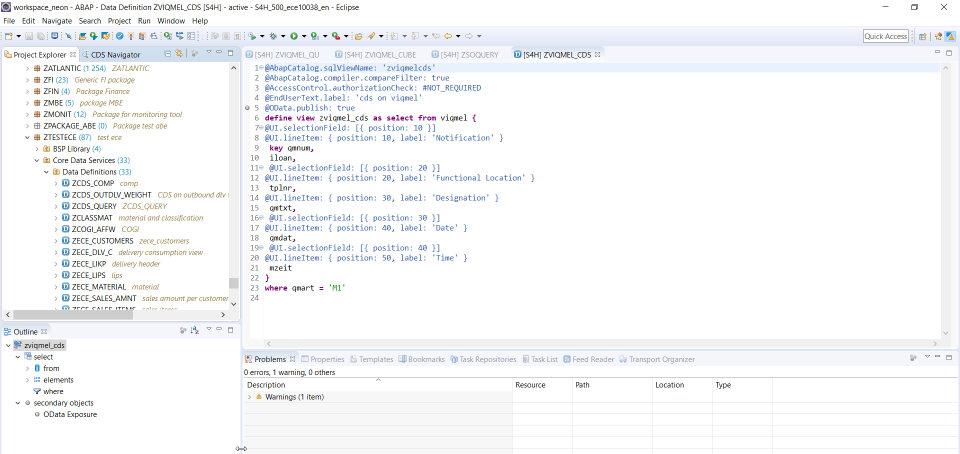Screen dimensions: 960x454
Task: Open the Task Repositories tab
Action: [484, 359]
